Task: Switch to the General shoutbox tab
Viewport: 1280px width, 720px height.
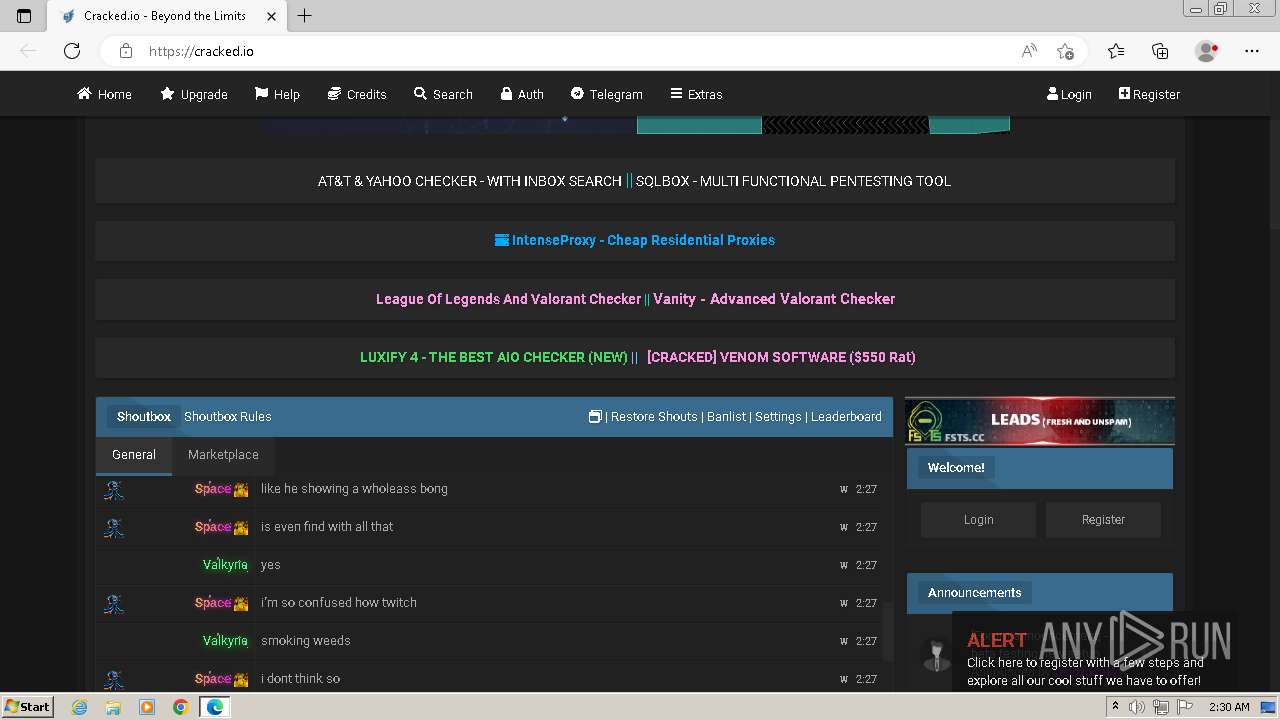Action: 134,455
